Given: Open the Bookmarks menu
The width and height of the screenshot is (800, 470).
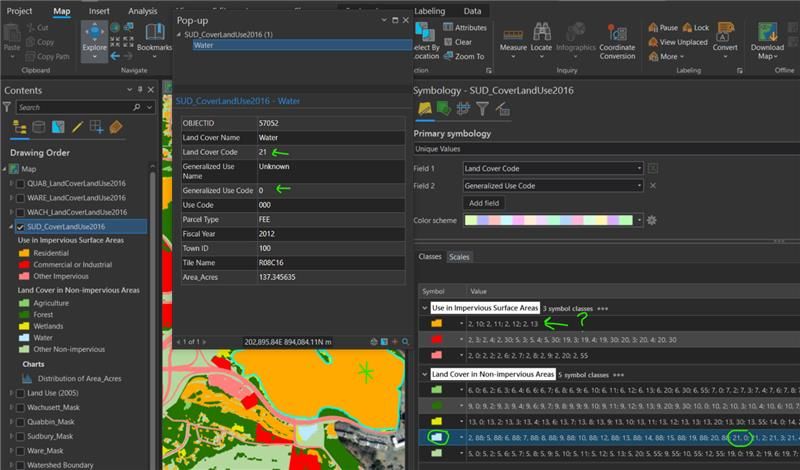Looking at the screenshot, I should 155,39.
